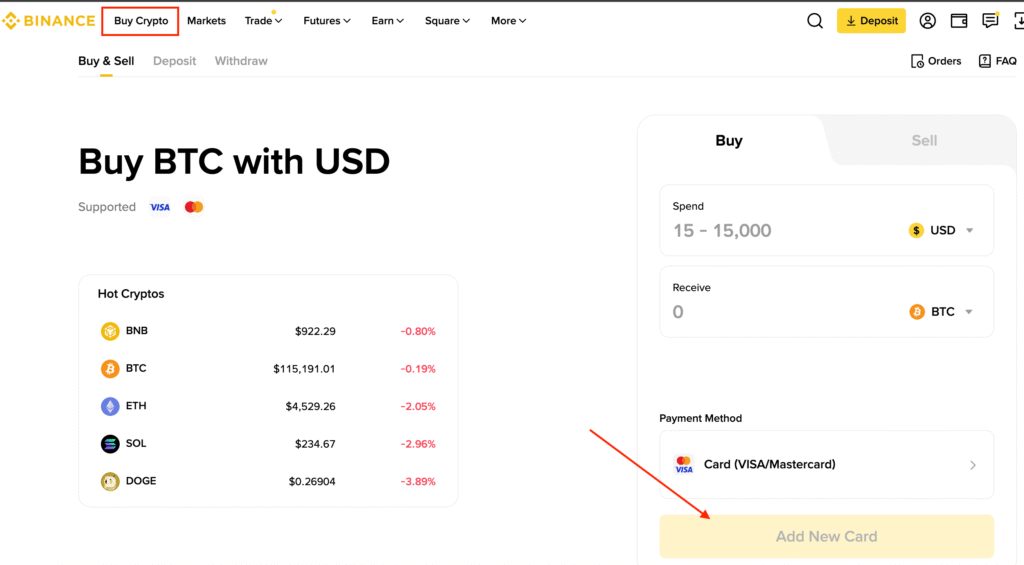Switch to the Deposit tab
The height and width of the screenshot is (565, 1024).
(x=174, y=61)
